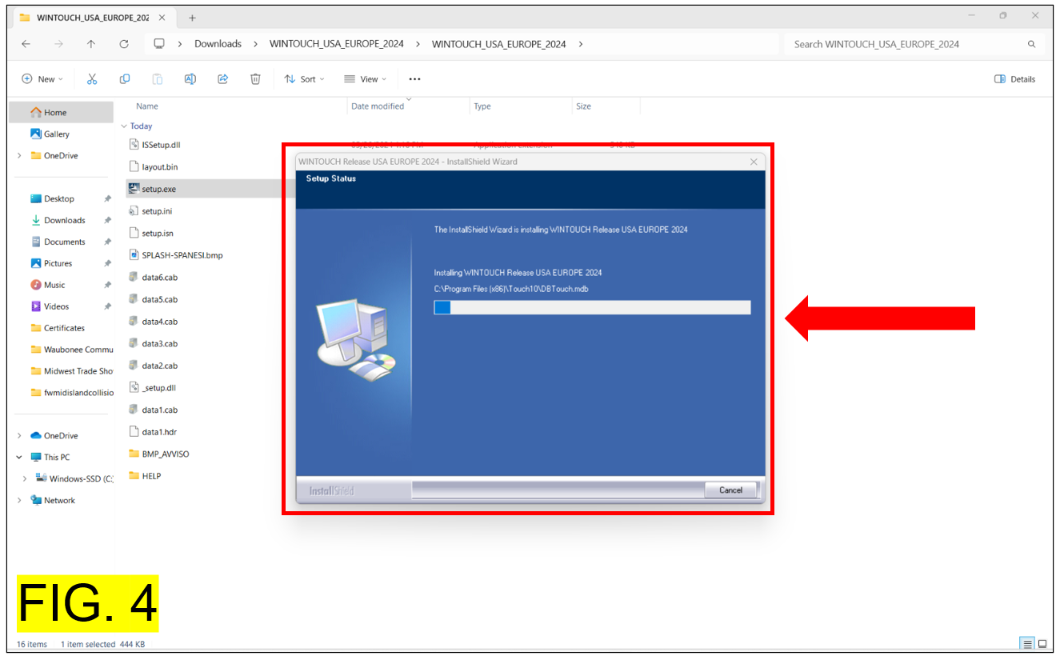Screen dimensions: 1059x660
Task: Open Downloads in quick access
Action: coord(64,220)
